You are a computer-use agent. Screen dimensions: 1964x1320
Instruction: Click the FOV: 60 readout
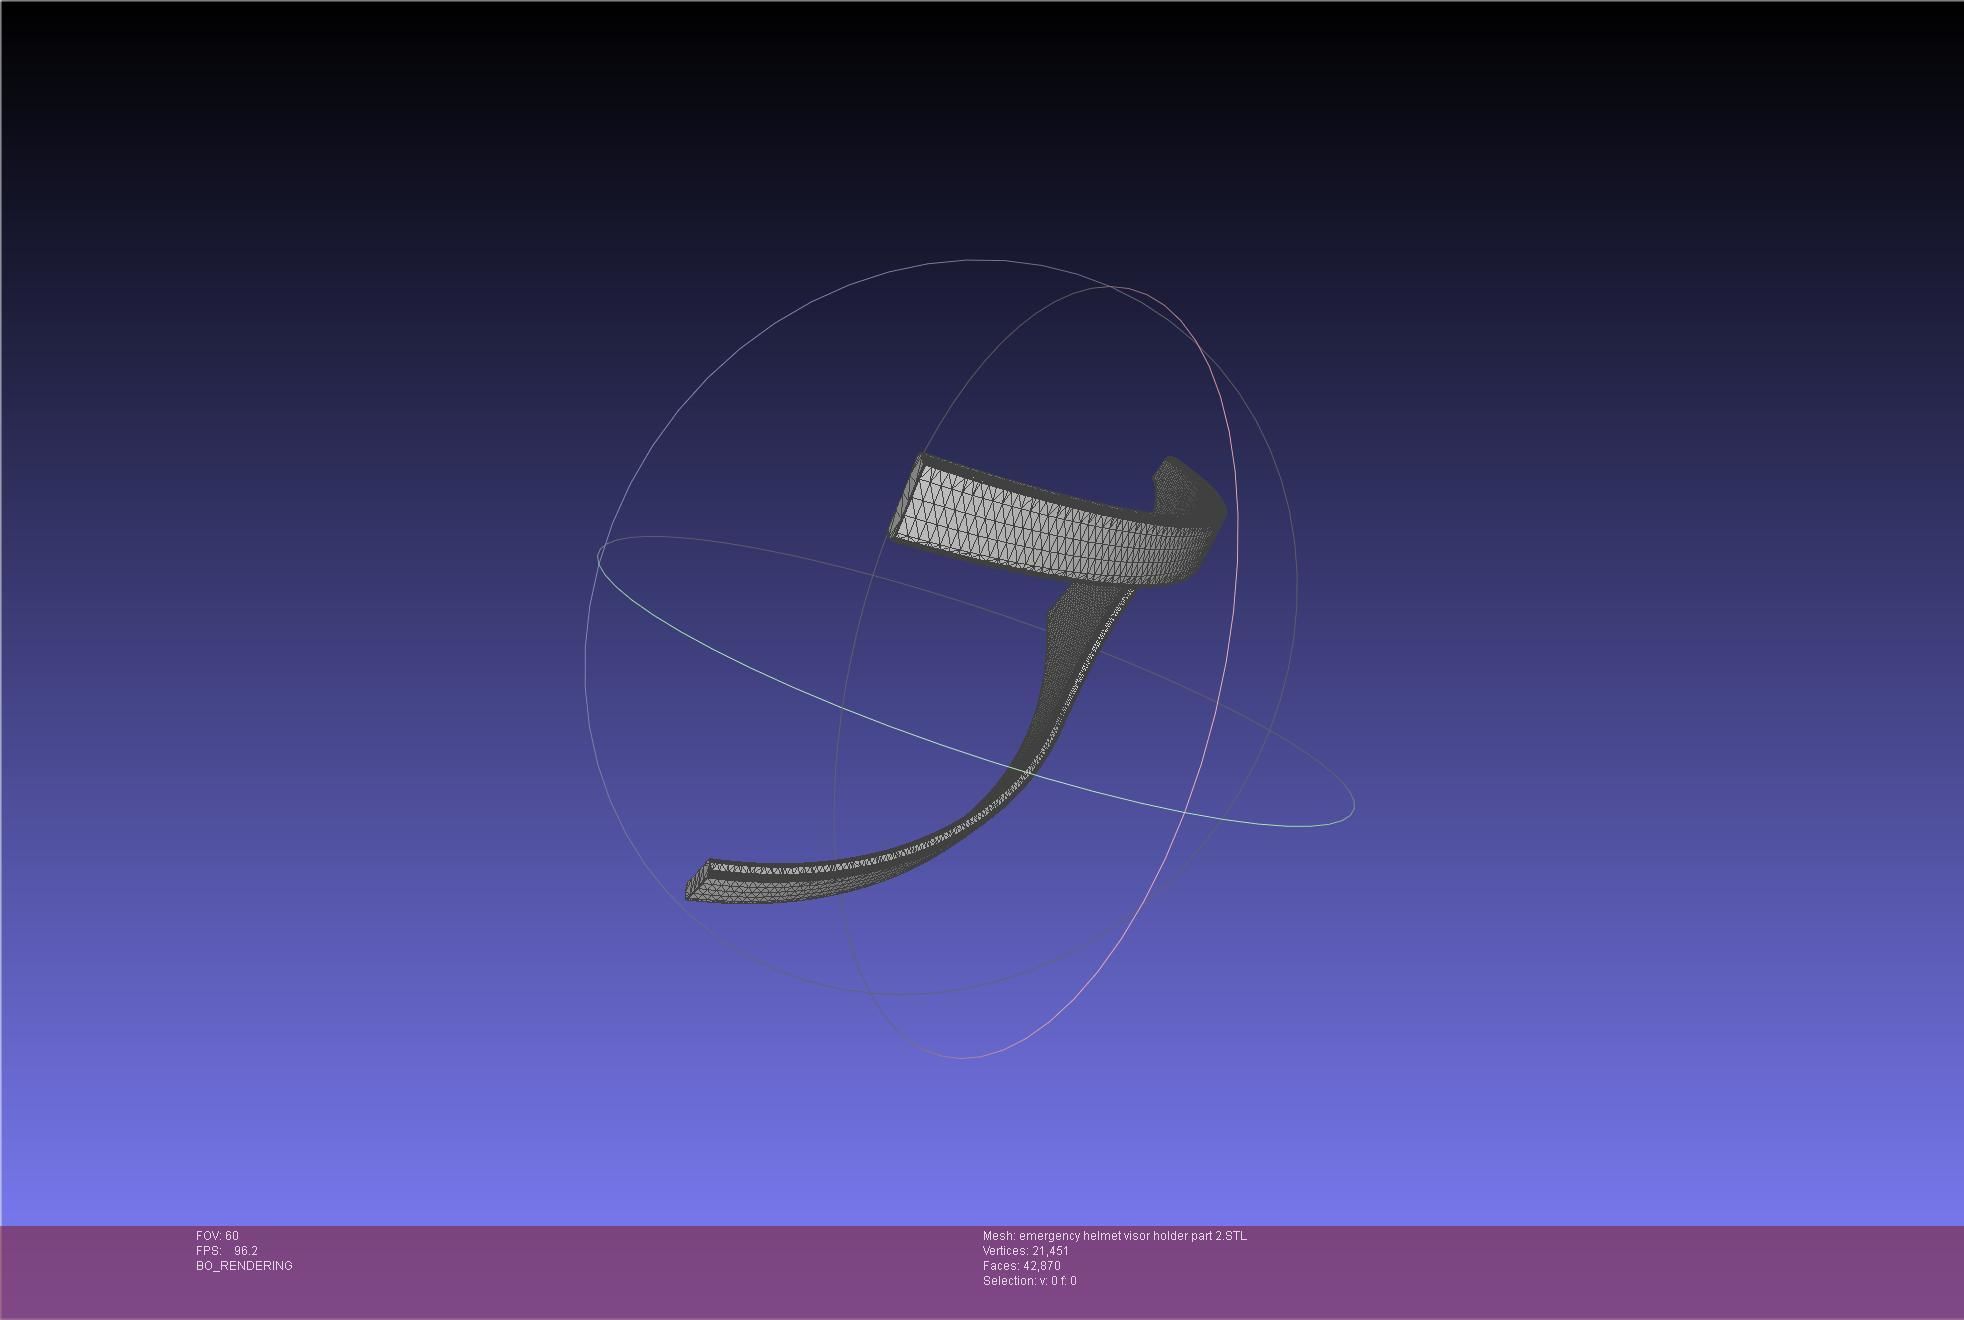pyautogui.click(x=217, y=1236)
